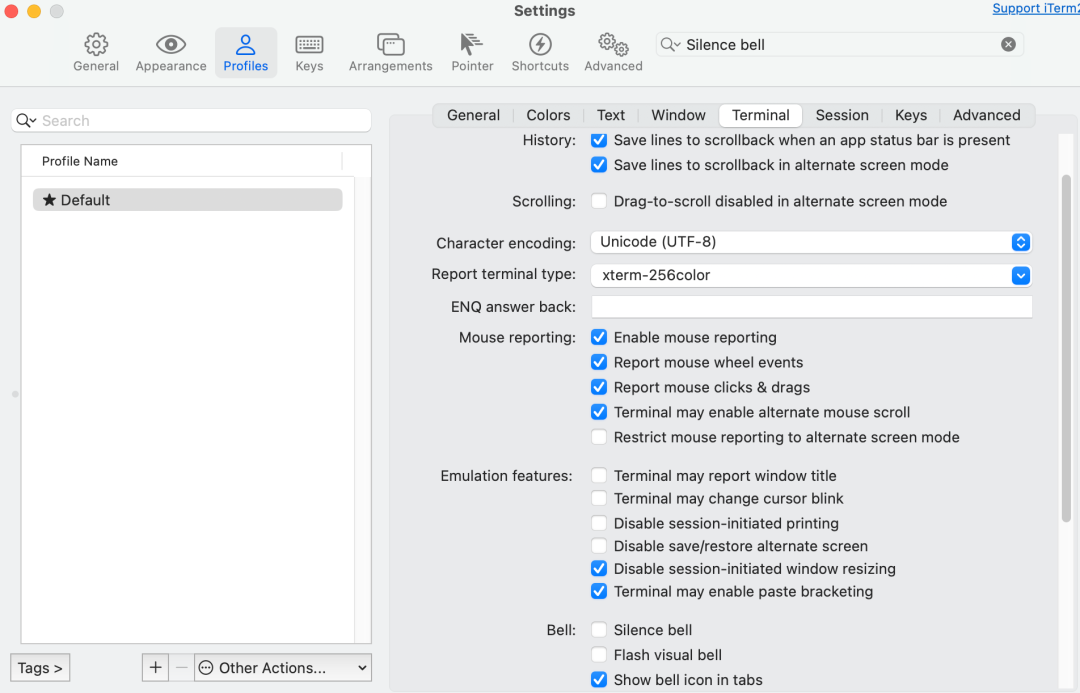
Task: Open the Other Actions menu
Action: 283,667
